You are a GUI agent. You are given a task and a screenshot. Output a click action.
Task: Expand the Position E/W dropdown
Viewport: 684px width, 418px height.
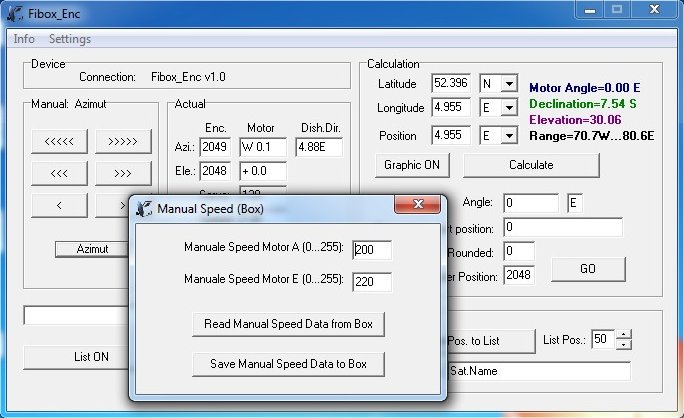point(509,136)
